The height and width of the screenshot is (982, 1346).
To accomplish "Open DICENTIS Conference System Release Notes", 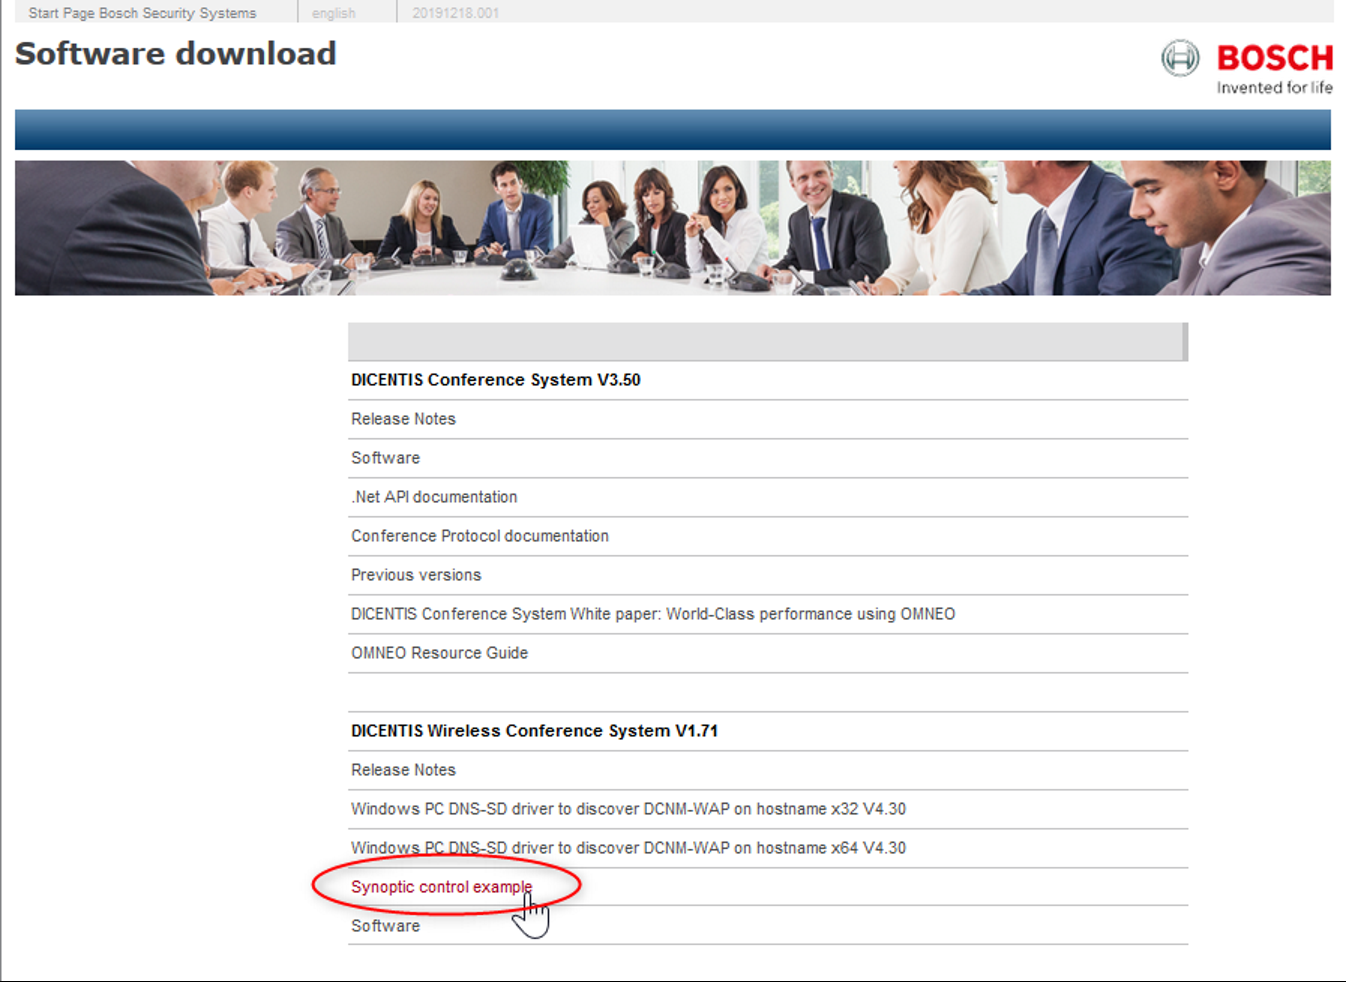I will coord(403,419).
